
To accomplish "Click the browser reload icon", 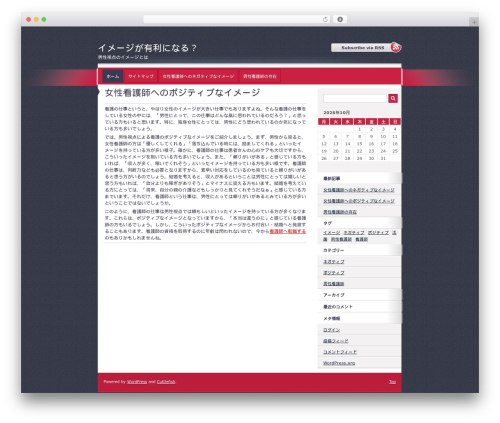I will click(325, 19).
